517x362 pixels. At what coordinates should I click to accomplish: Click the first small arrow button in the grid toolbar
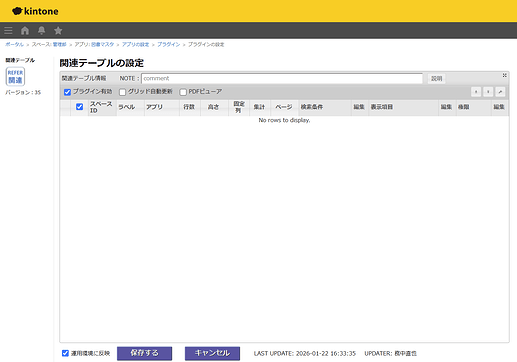pos(476,92)
